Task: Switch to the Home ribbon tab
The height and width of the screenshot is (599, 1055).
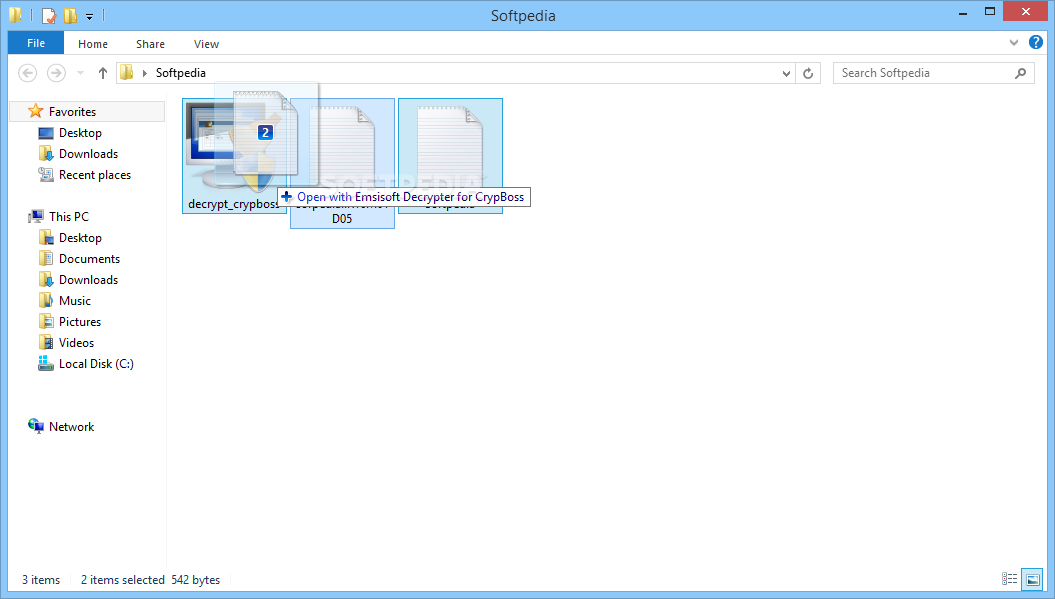Action: click(x=93, y=44)
